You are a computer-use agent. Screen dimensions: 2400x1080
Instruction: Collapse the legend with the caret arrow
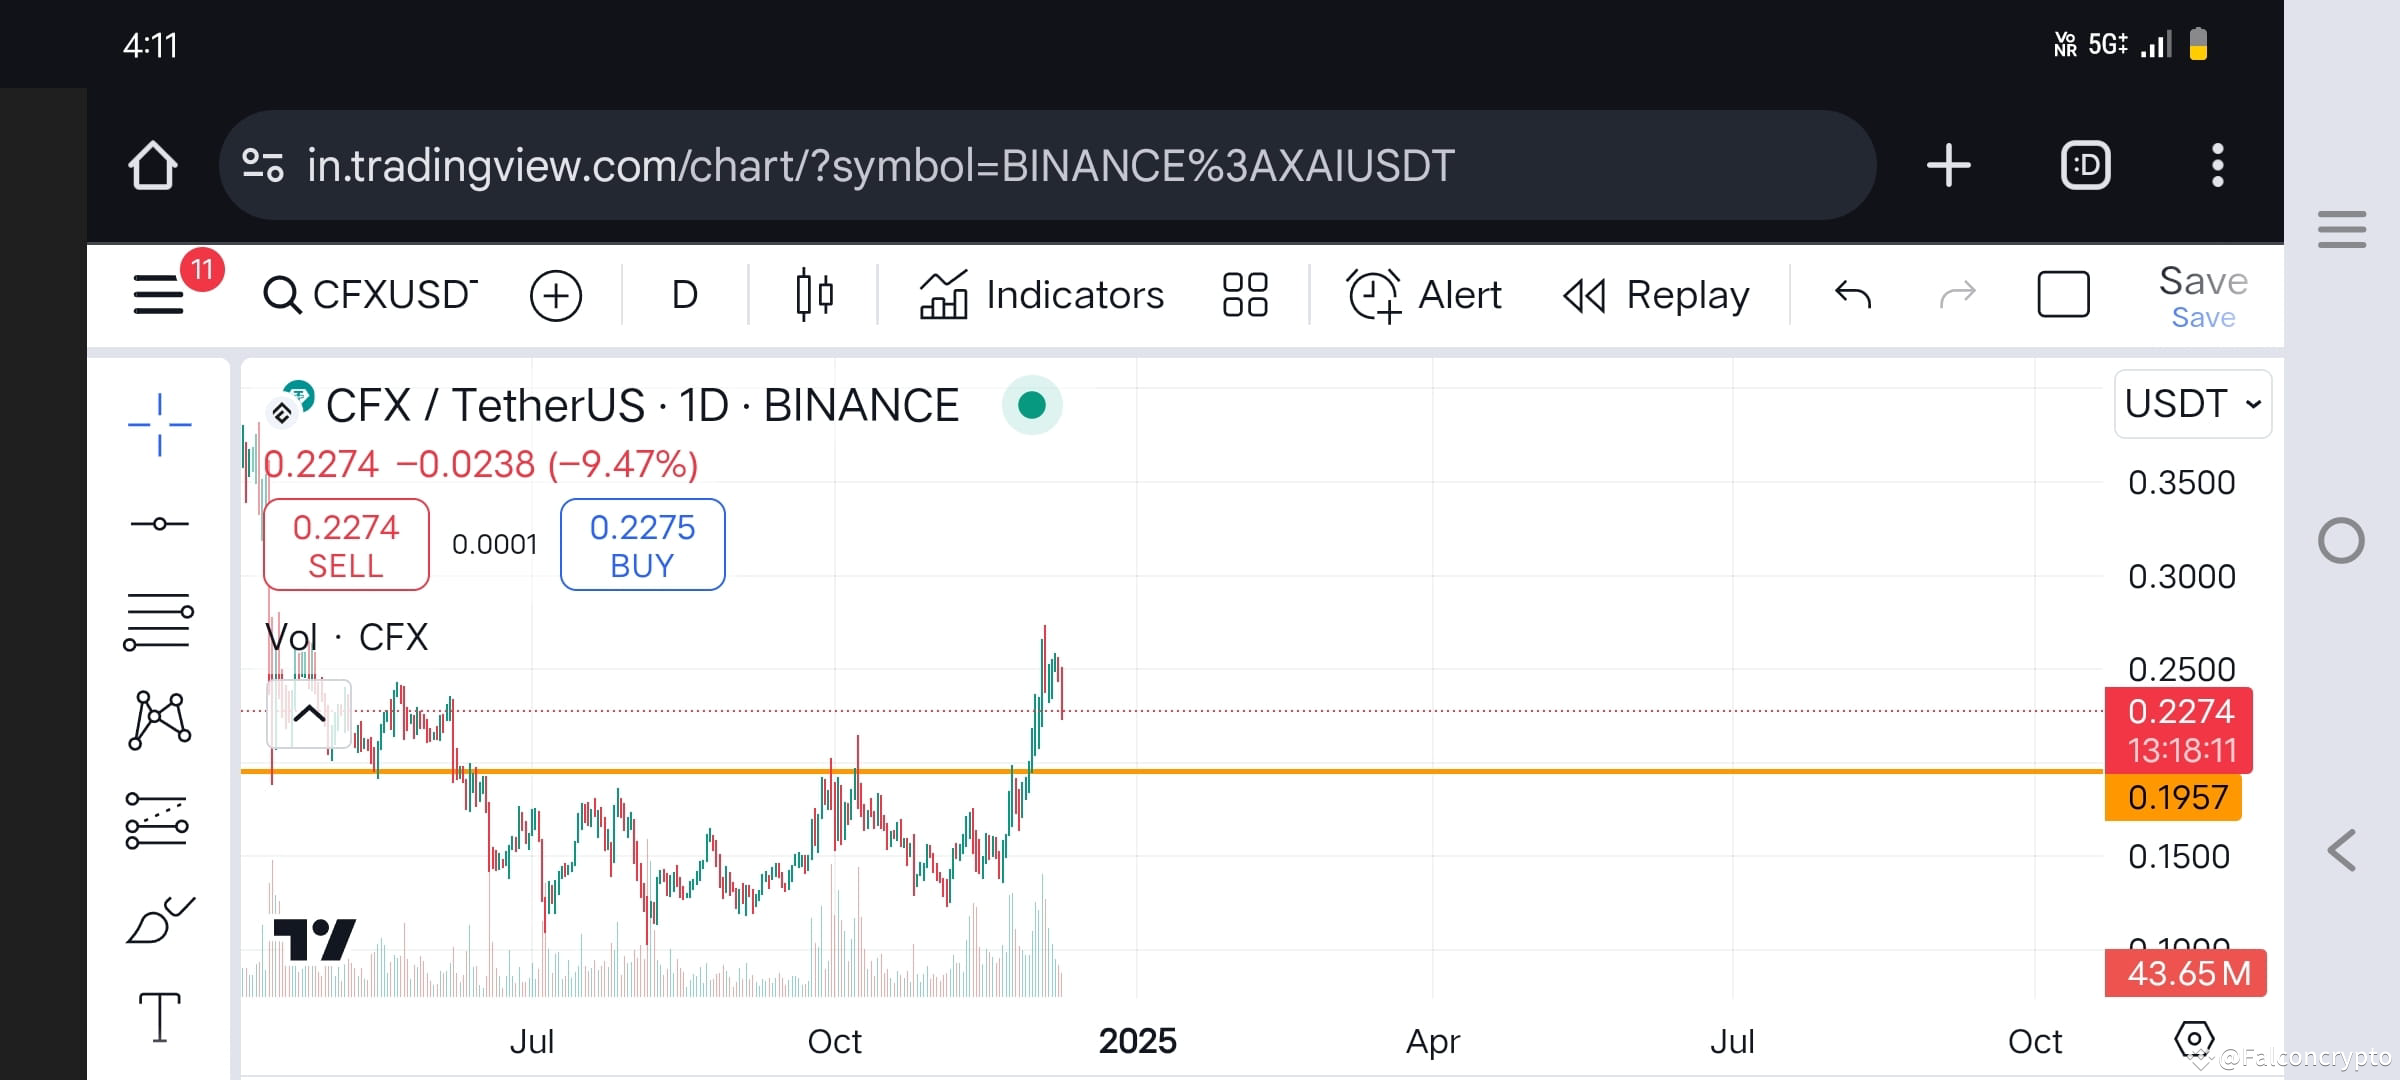pos(307,714)
